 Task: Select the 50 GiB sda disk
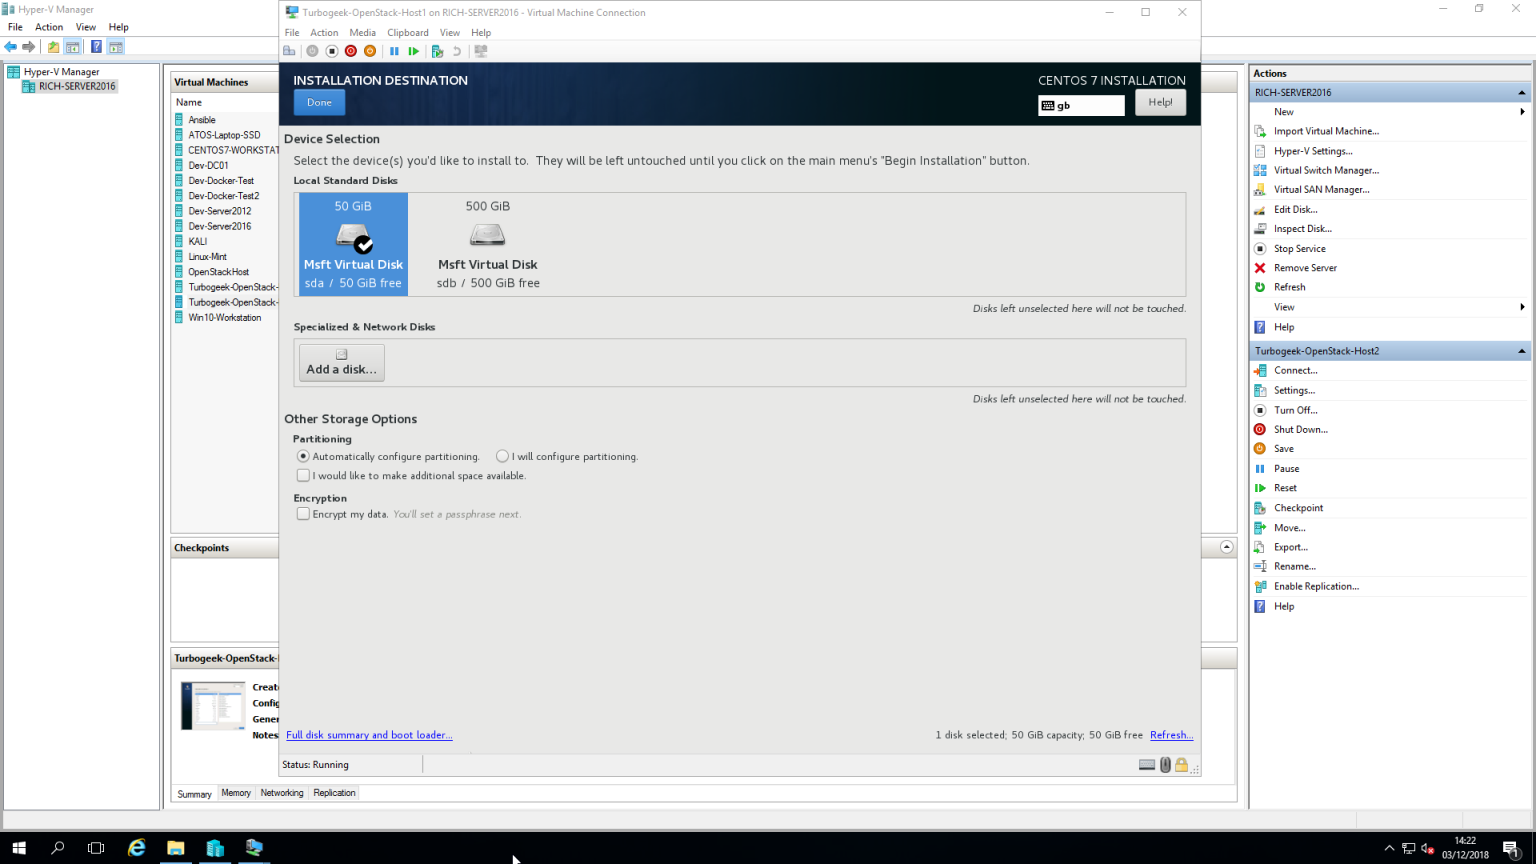click(x=353, y=245)
